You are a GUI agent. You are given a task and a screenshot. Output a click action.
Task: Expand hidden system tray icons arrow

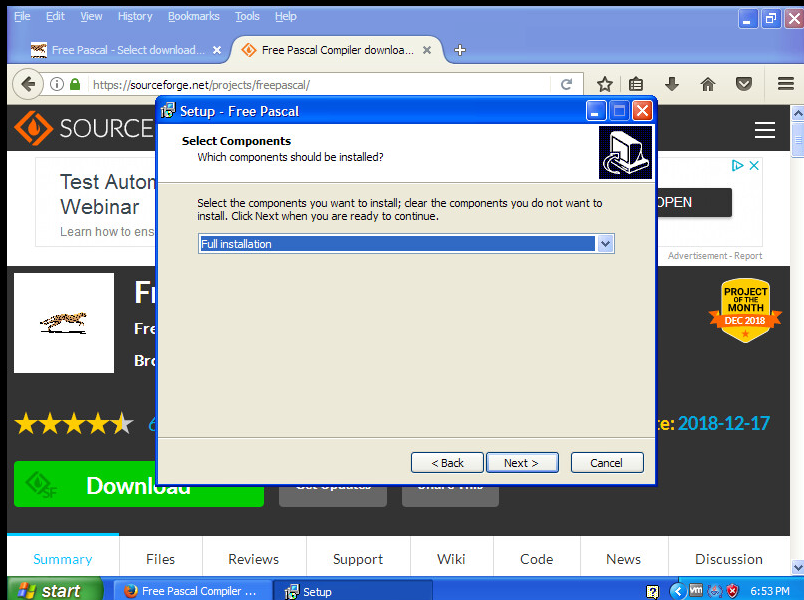click(678, 591)
